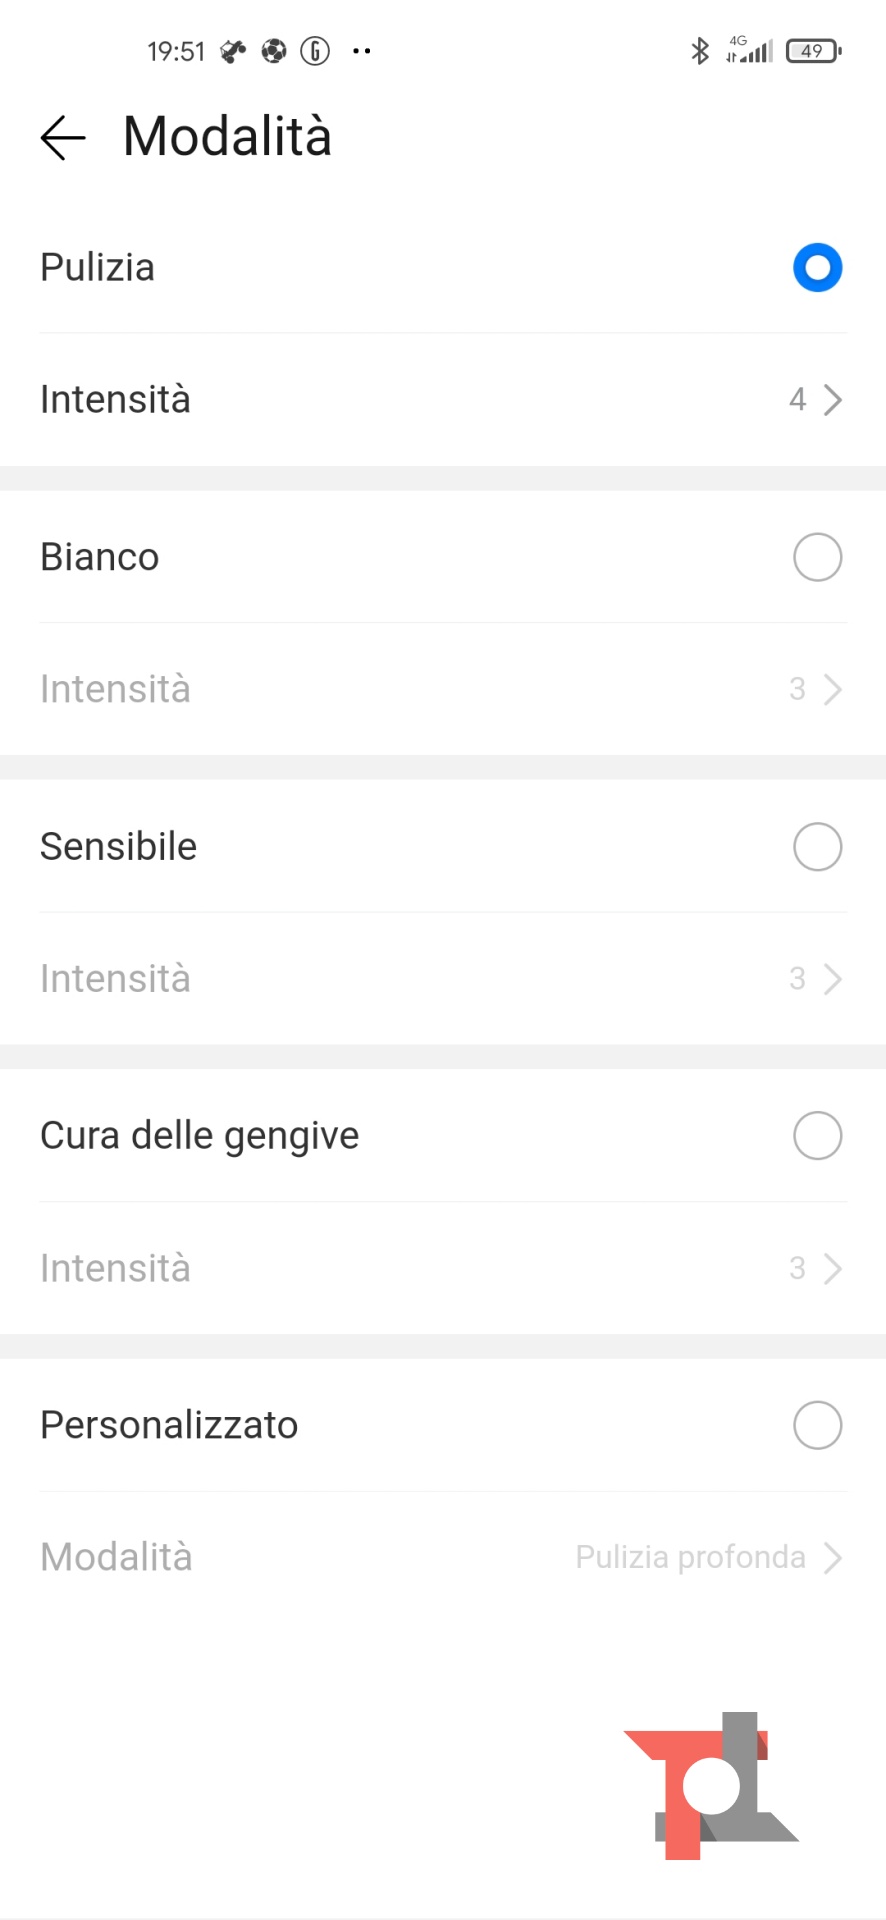Expand Pulizia profonda mode chevron
The width and height of the screenshot is (886, 1920).
[832, 1557]
